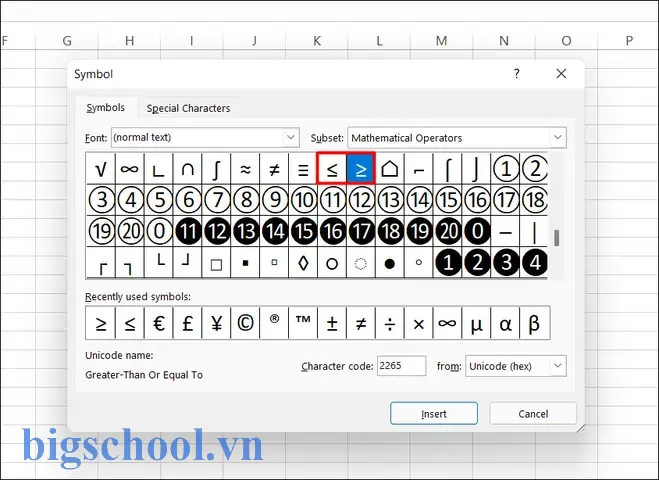659x480 pixels.
Task: Pick the recently used plus-minus ± symbol
Action: [x=332, y=323]
